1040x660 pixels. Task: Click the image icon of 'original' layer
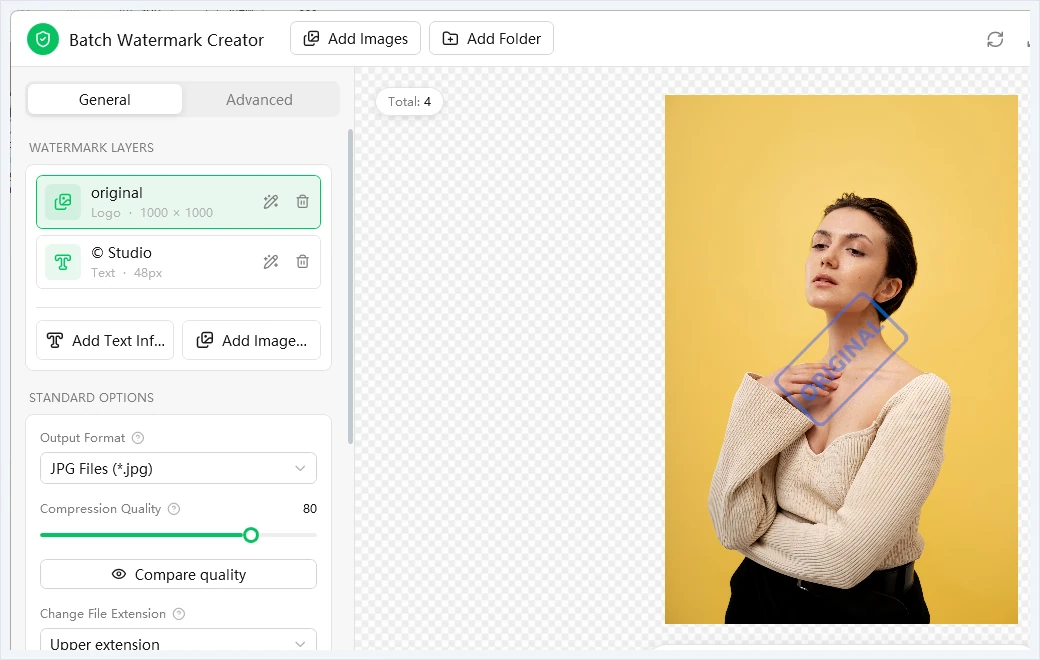[63, 202]
